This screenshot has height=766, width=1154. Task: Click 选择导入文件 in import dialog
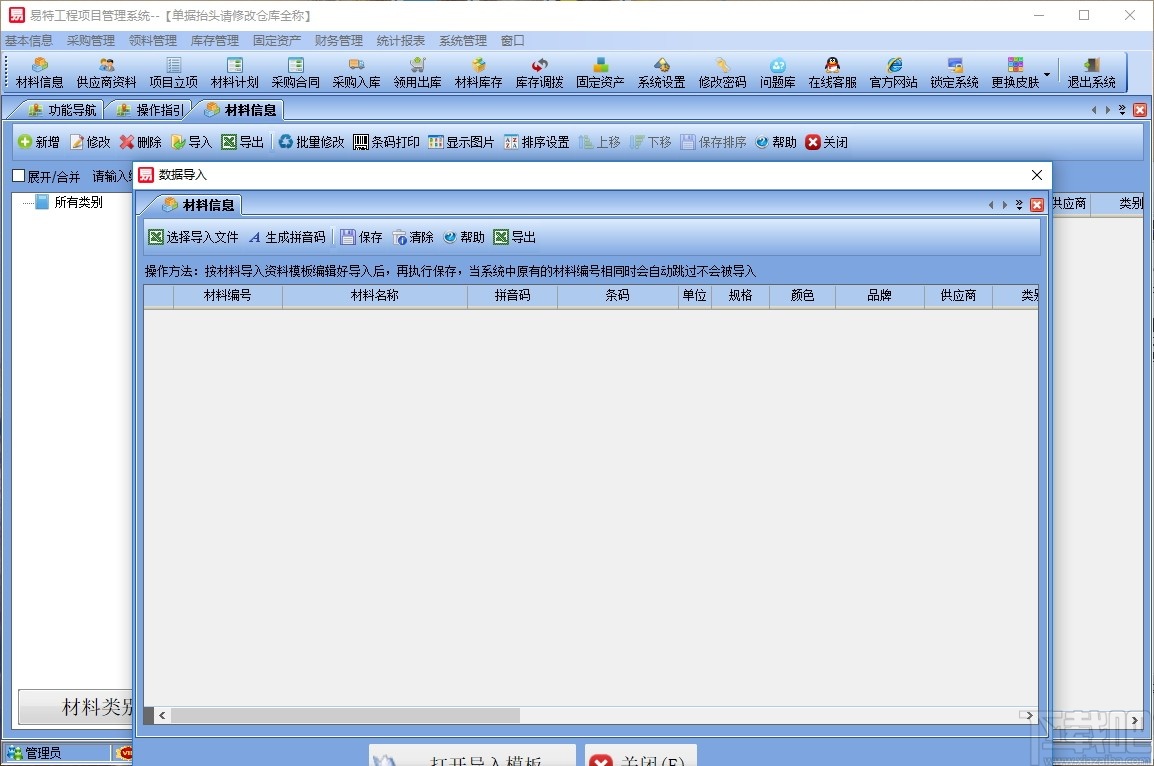pos(194,237)
